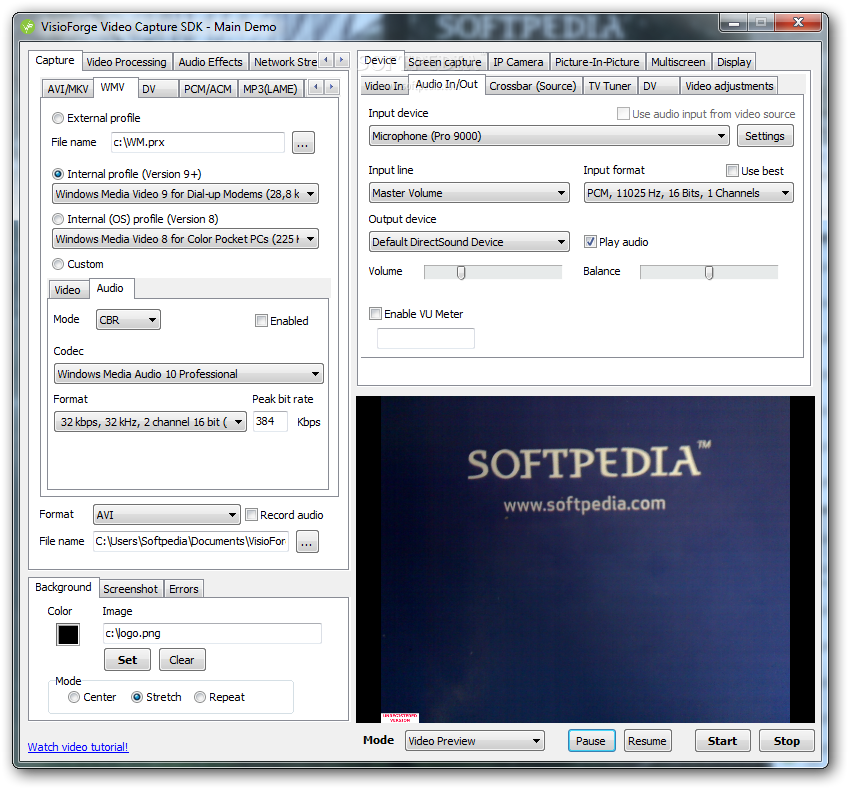Viewport: 849px width, 789px height.
Task: Pause the video preview
Action: pyautogui.click(x=591, y=741)
